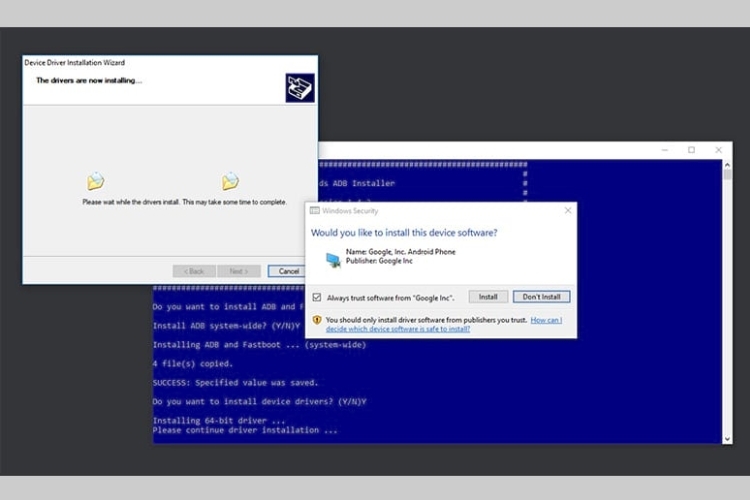Open the 'How can I decide' safe software link

(444, 324)
